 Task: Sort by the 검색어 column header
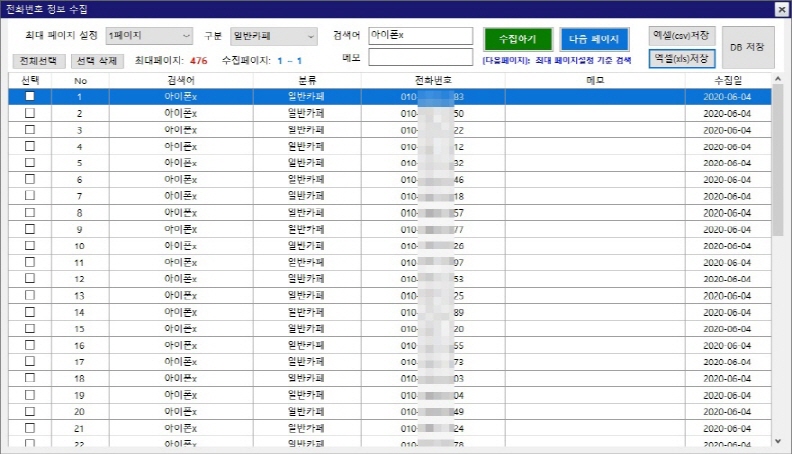(181, 80)
